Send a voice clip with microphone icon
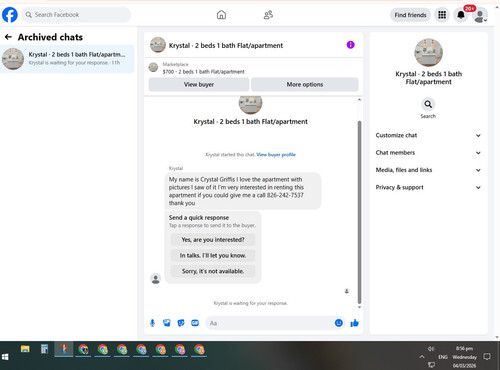This screenshot has height=370, width=500. 152,323
